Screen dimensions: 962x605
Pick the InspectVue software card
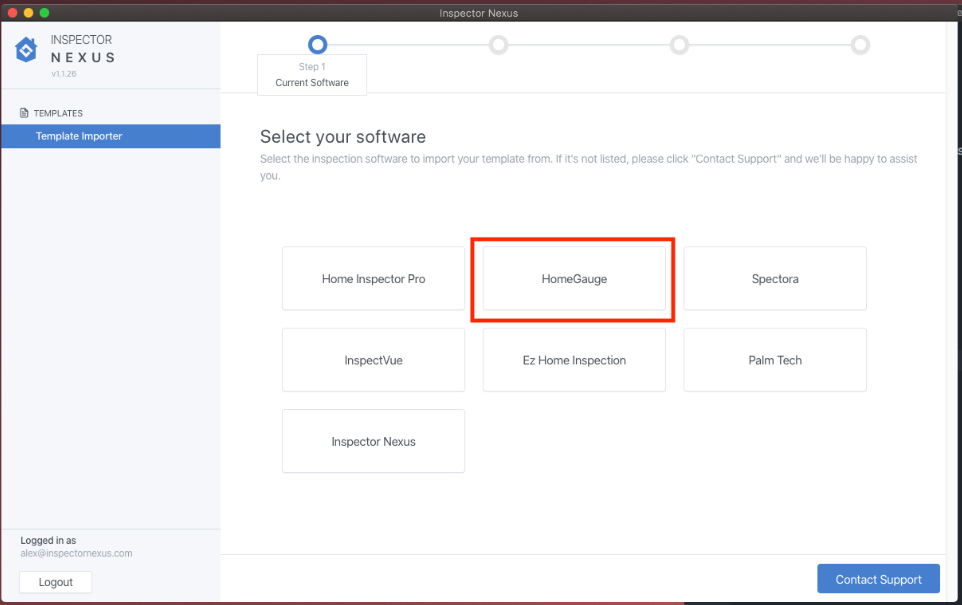(373, 360)
